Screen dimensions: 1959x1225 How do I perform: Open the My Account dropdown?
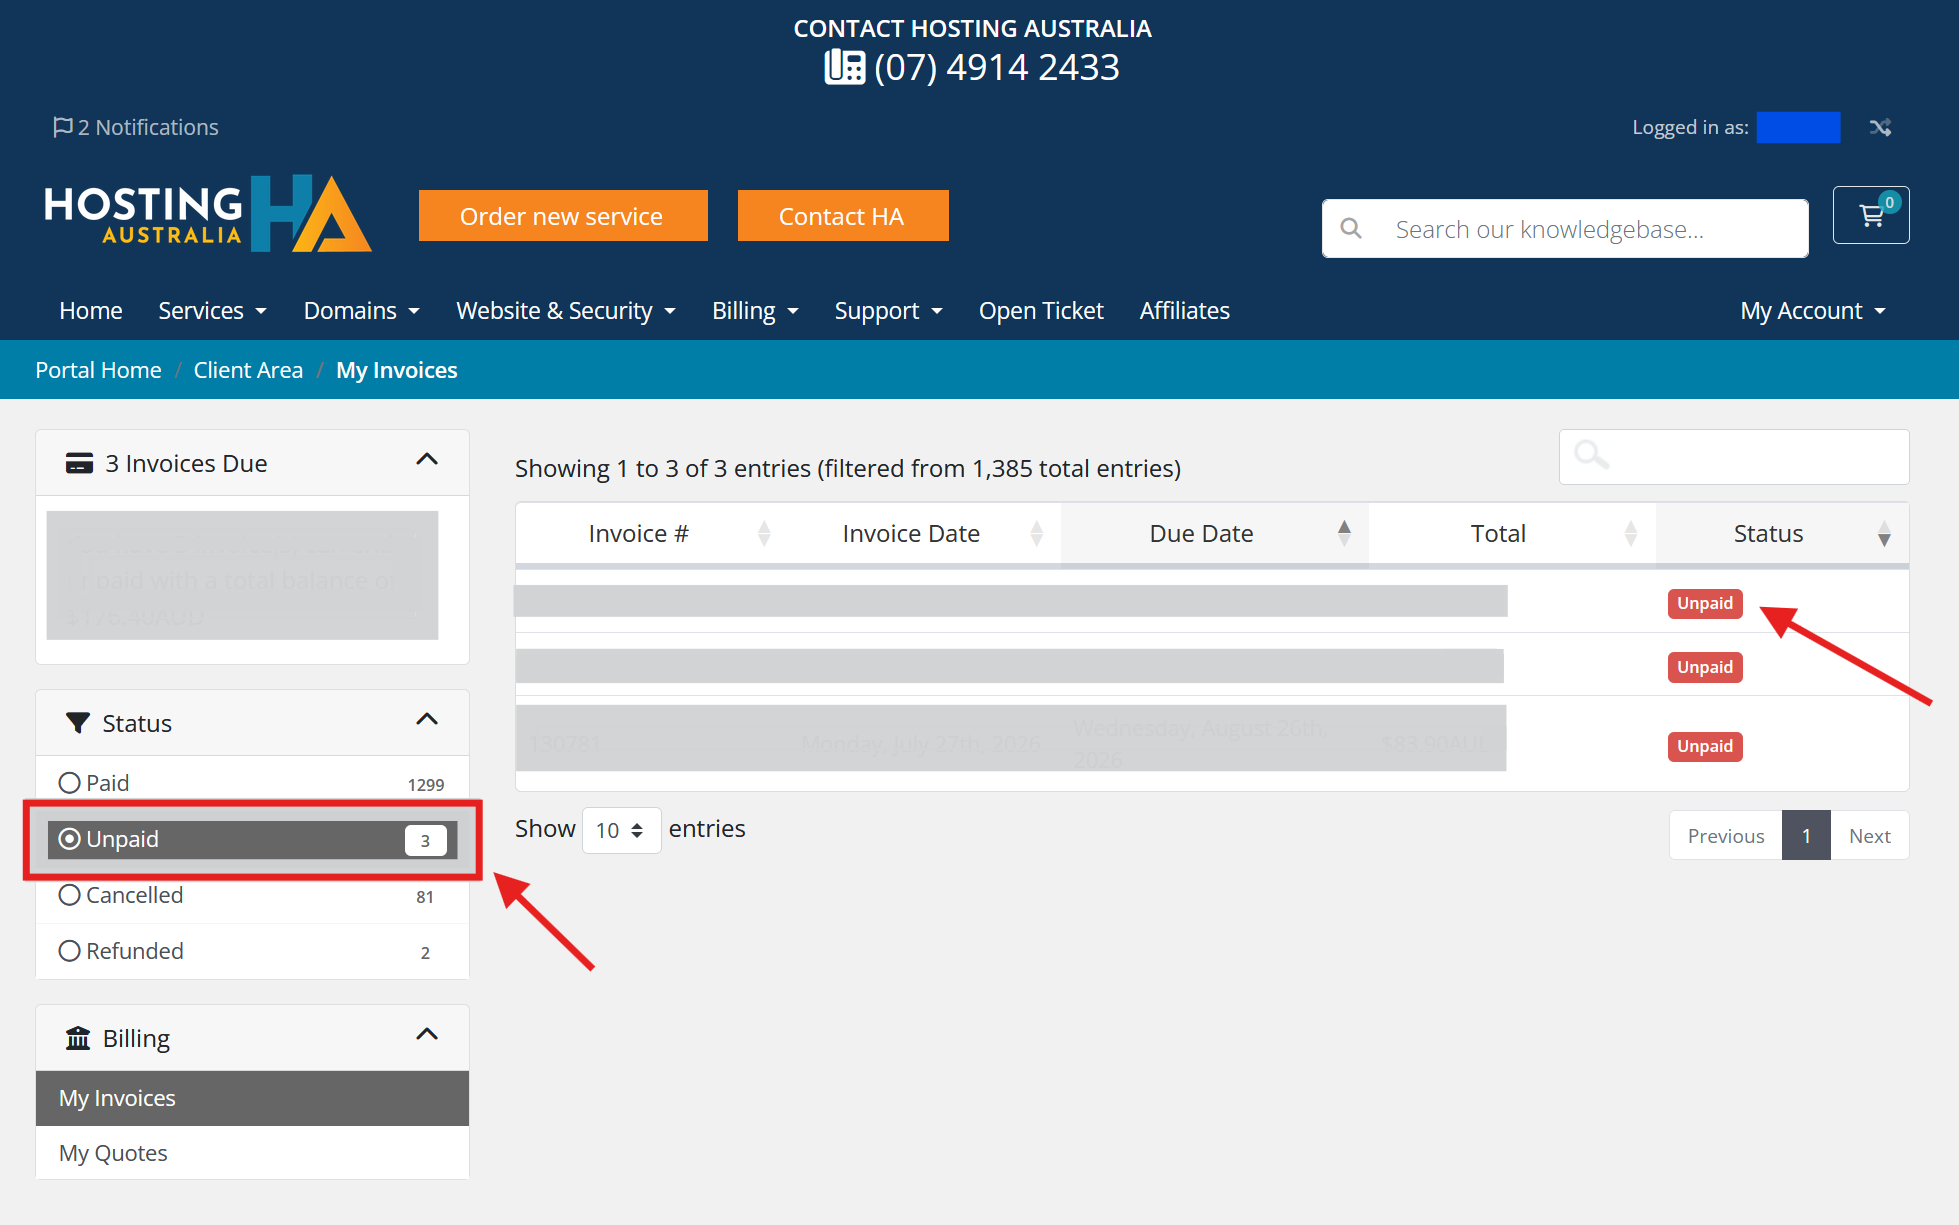(1813, 311)
